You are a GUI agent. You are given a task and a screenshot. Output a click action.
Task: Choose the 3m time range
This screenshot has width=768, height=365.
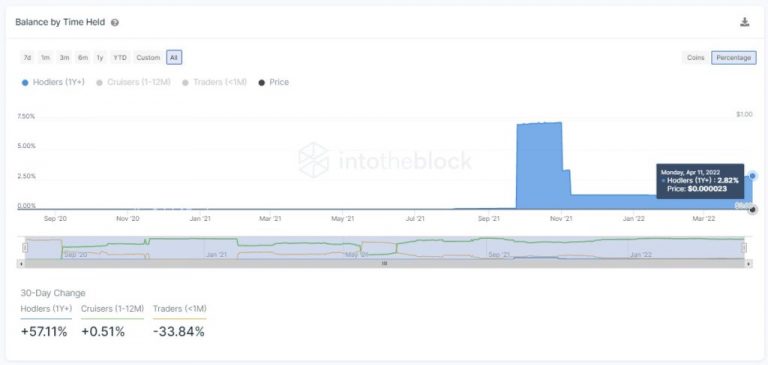(64, 58)
